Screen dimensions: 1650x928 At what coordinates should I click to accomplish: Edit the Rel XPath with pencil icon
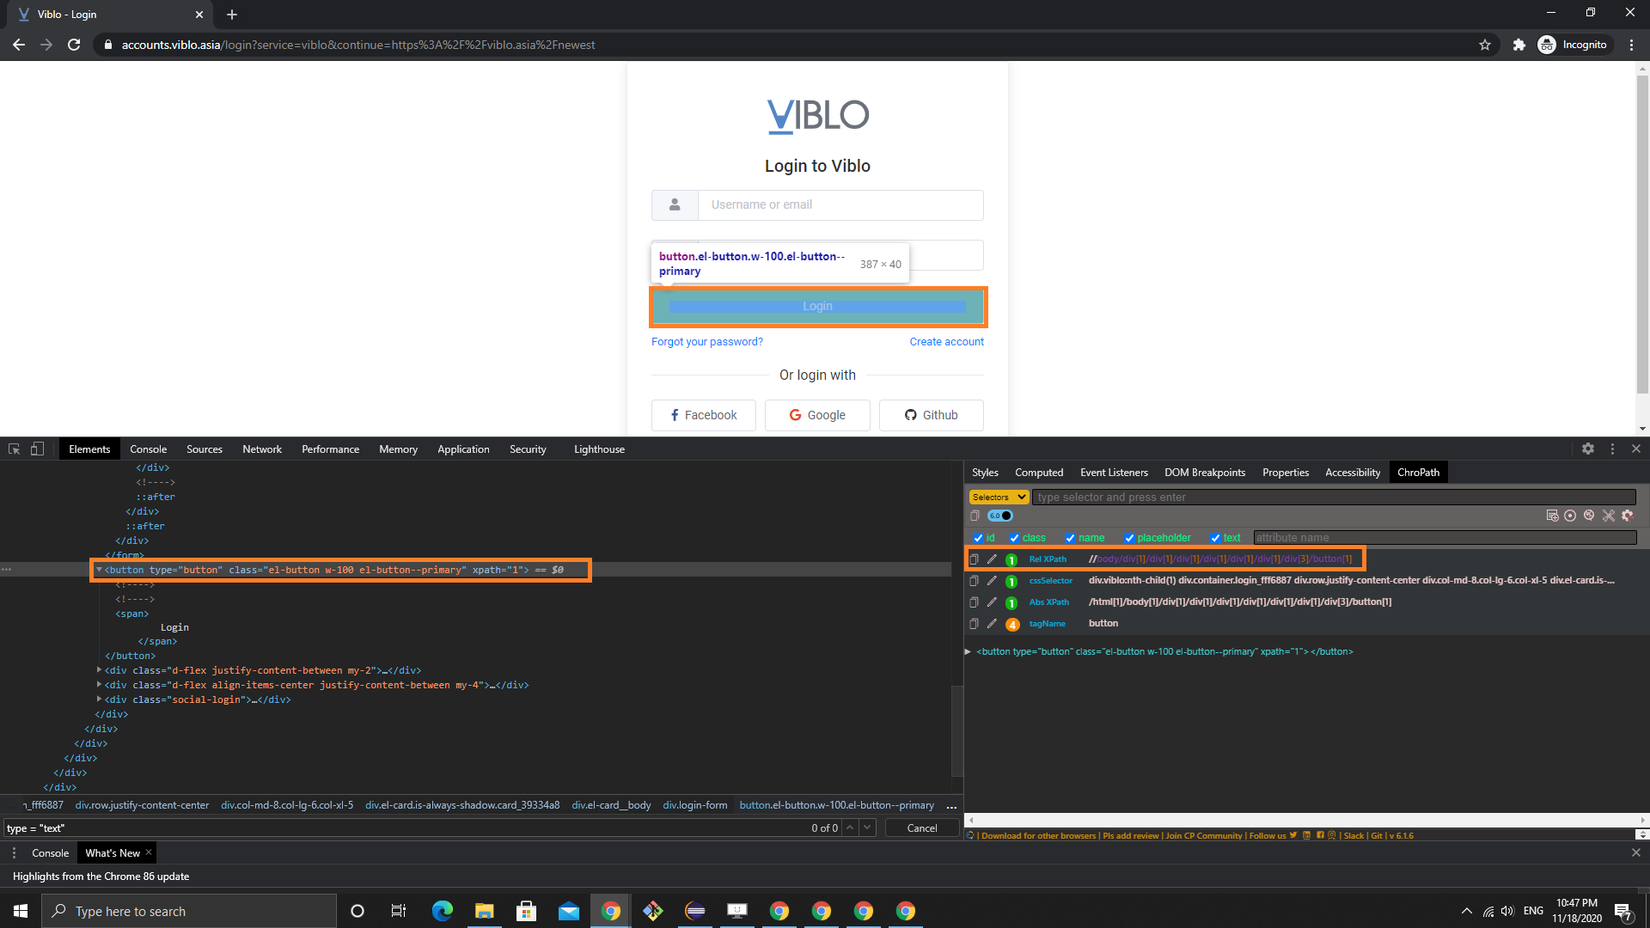992,559
